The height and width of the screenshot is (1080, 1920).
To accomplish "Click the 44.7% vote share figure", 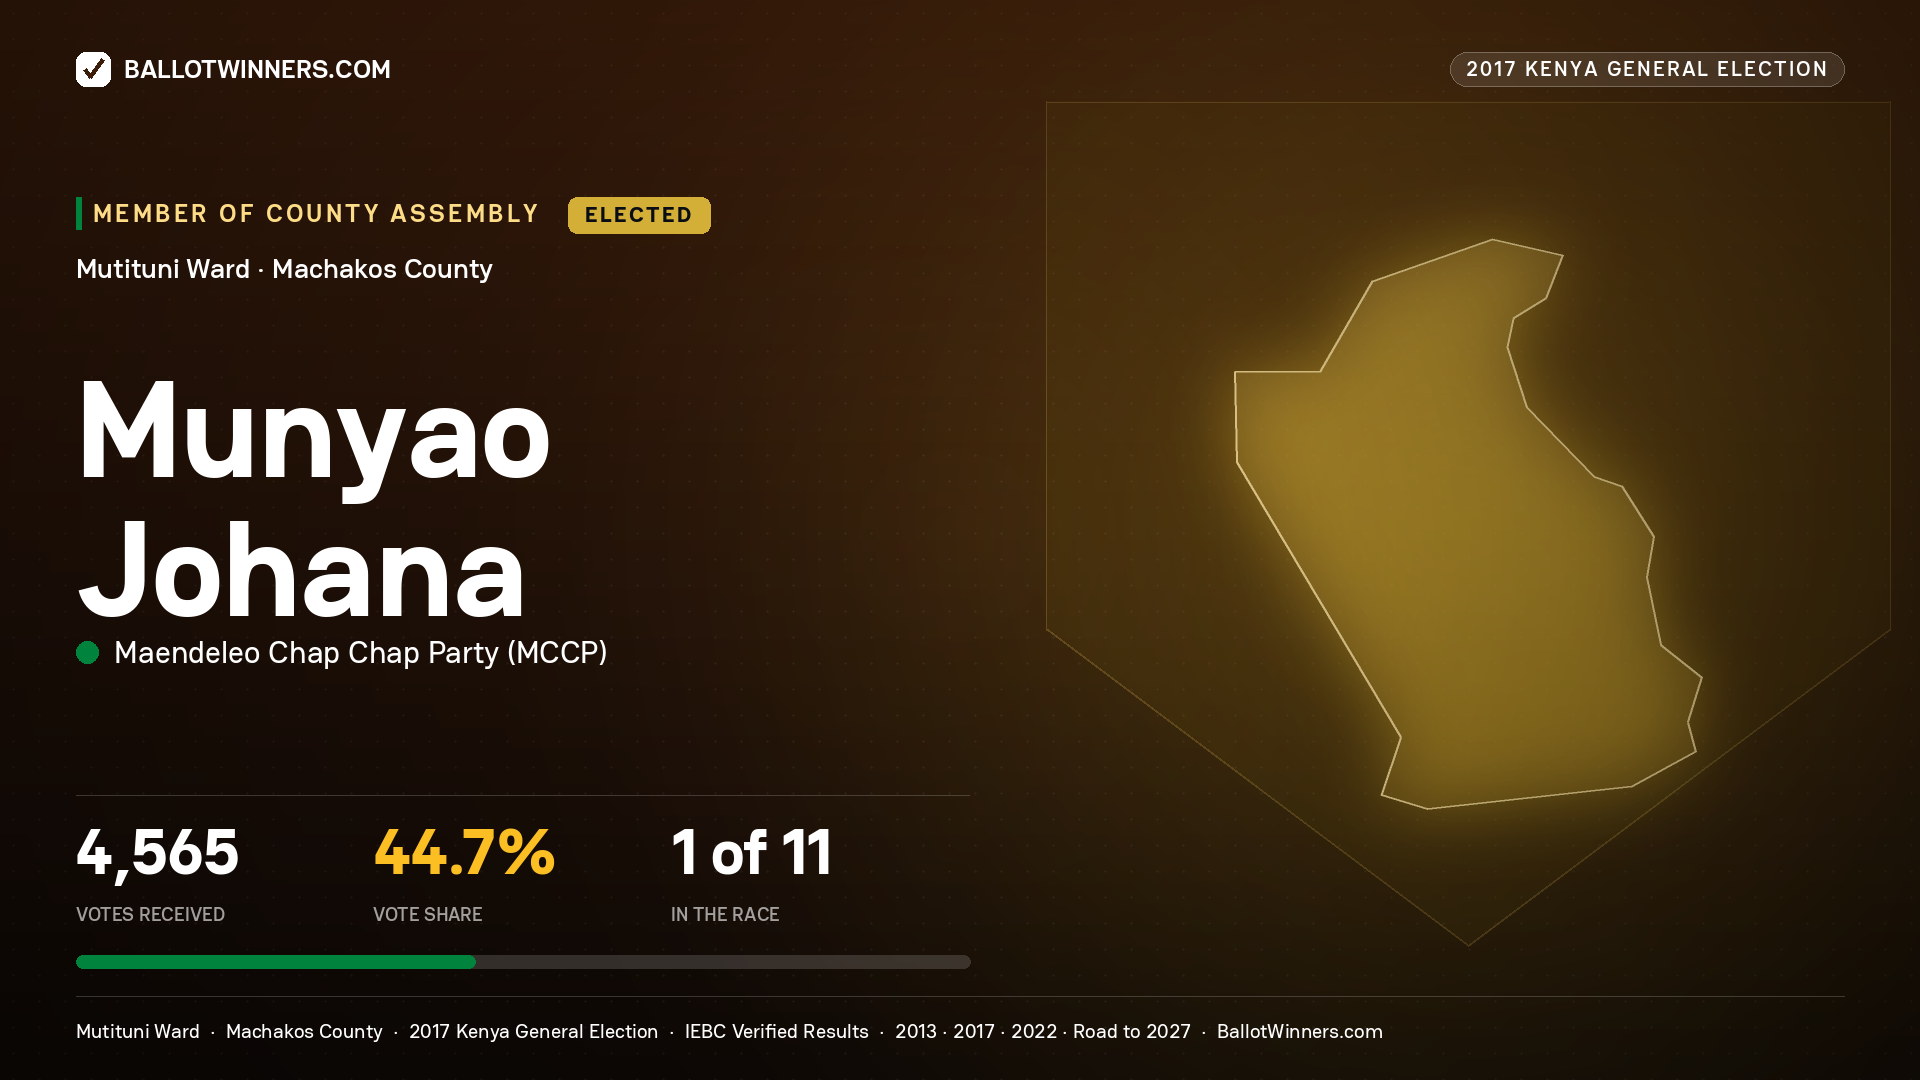I will (464, 853).
